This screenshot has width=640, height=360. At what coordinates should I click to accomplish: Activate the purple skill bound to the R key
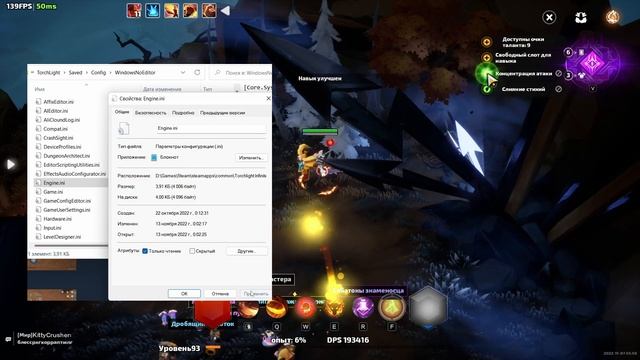362,308
